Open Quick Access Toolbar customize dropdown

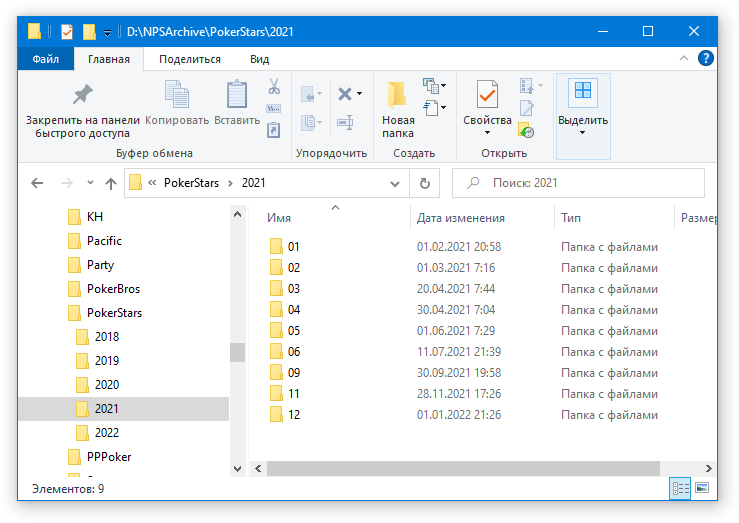tap(107, 33)
